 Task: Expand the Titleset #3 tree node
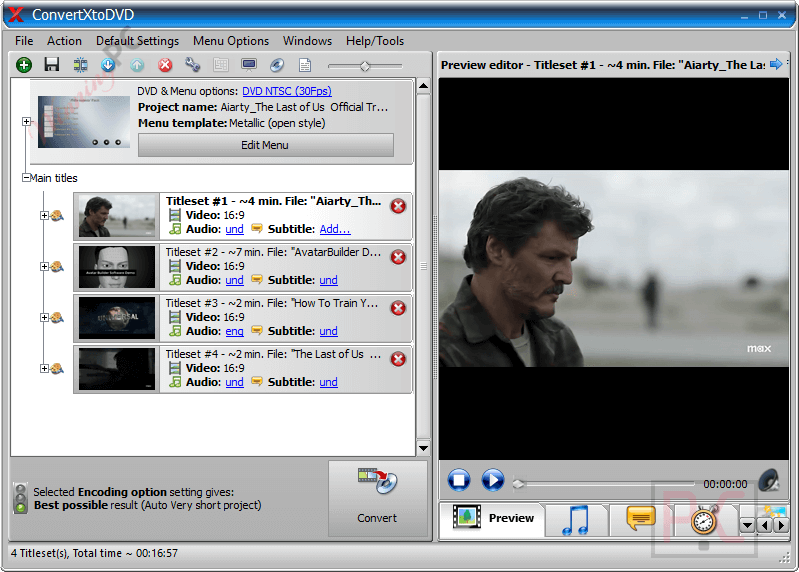tap(44, 317)
